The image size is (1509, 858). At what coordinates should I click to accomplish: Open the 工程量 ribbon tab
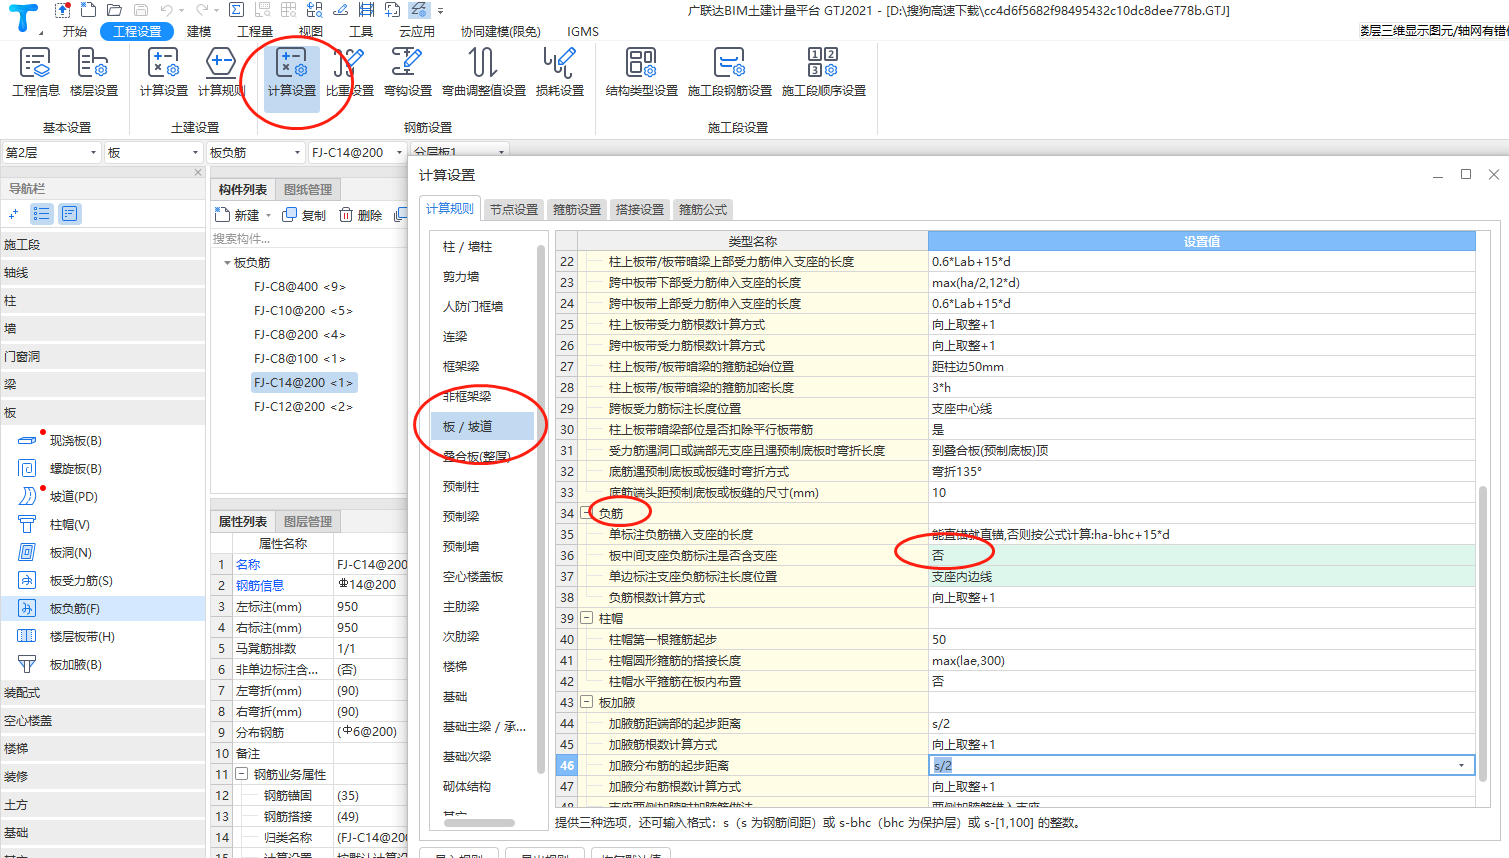255,31
